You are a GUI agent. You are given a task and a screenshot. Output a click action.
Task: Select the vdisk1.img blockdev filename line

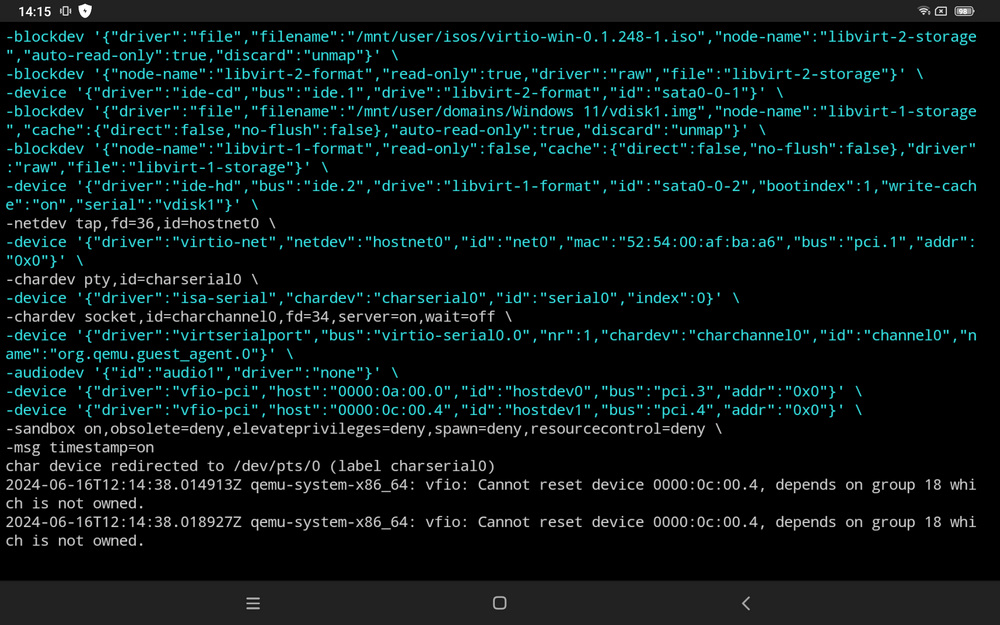tap(491, 121)
